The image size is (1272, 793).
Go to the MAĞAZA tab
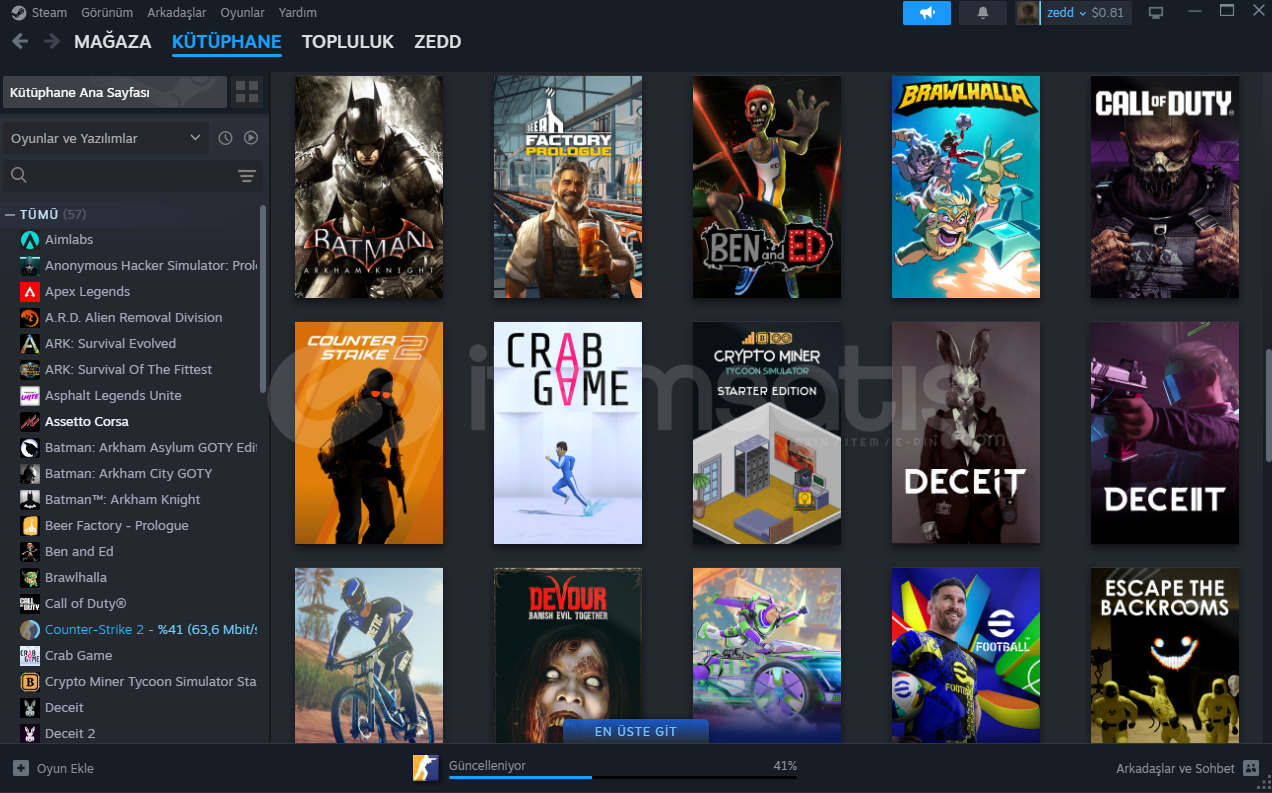[113, 42]
